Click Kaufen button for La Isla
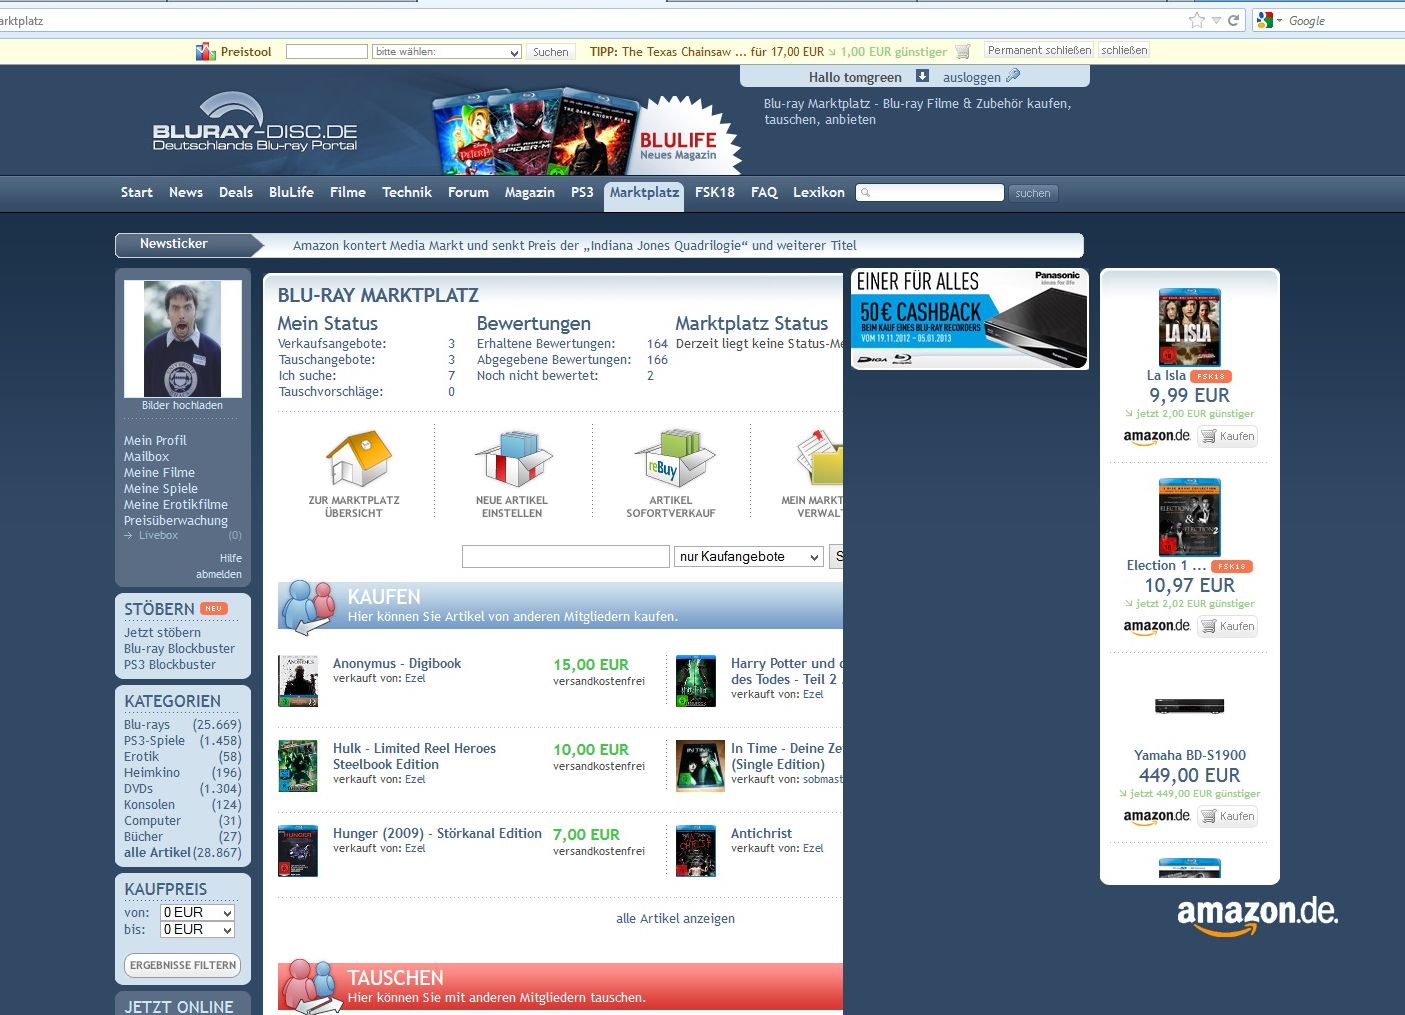This screenshot has height=1015, width=1405. 1228,436
